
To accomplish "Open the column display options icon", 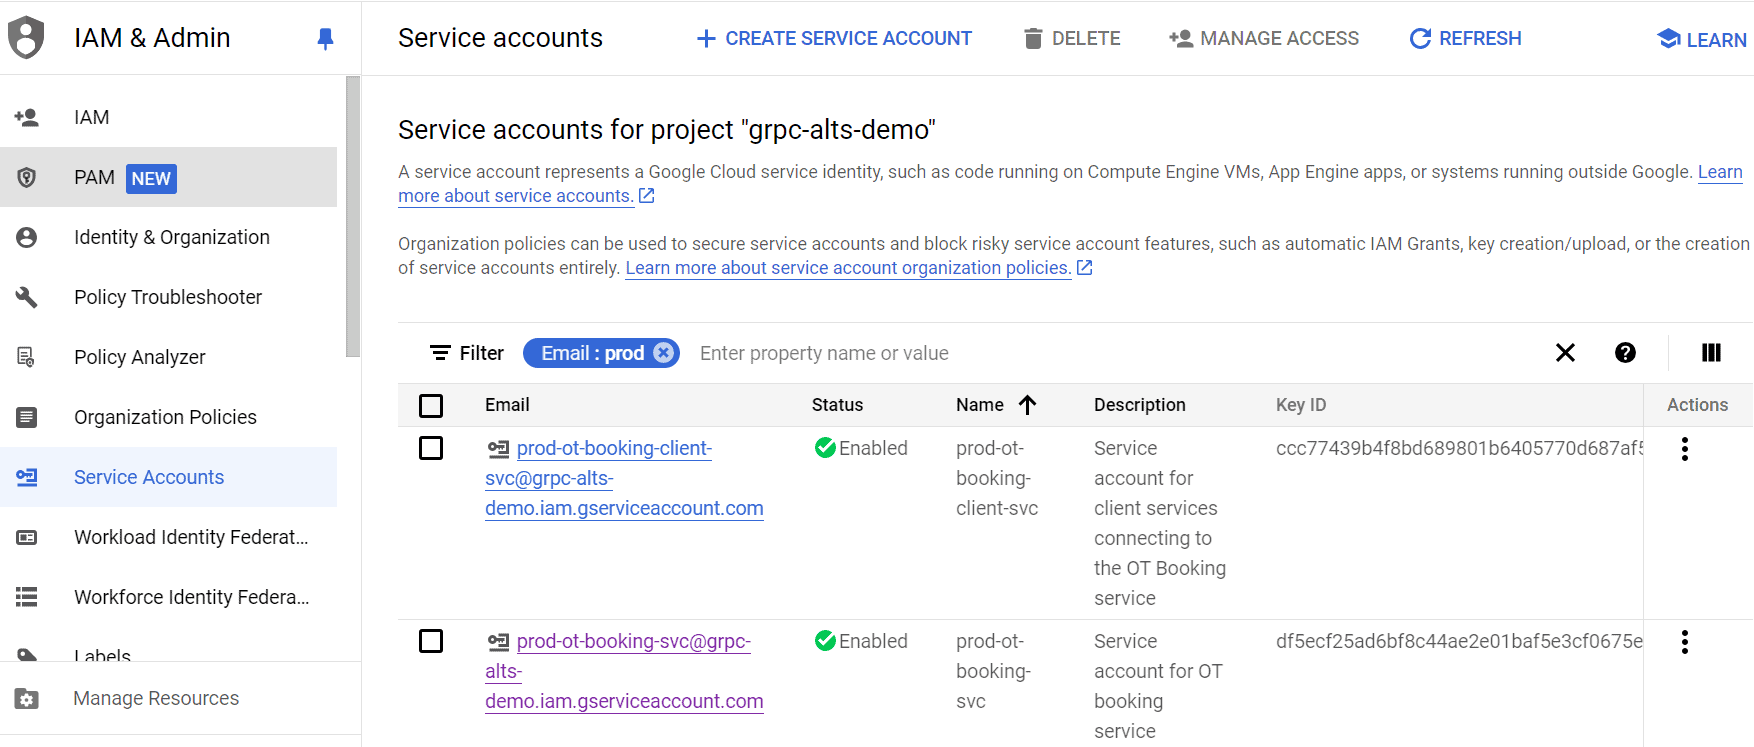I will pyautogui.click(x=1711, y=353).
